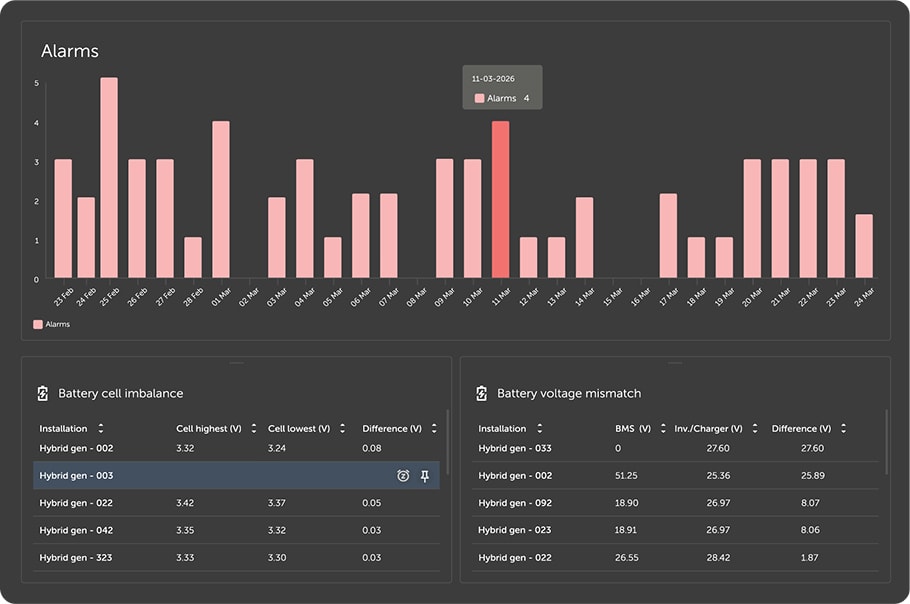910x604 pixels.
Task: Sort by Inv./Charger (V) column
Action: [755, 428]
